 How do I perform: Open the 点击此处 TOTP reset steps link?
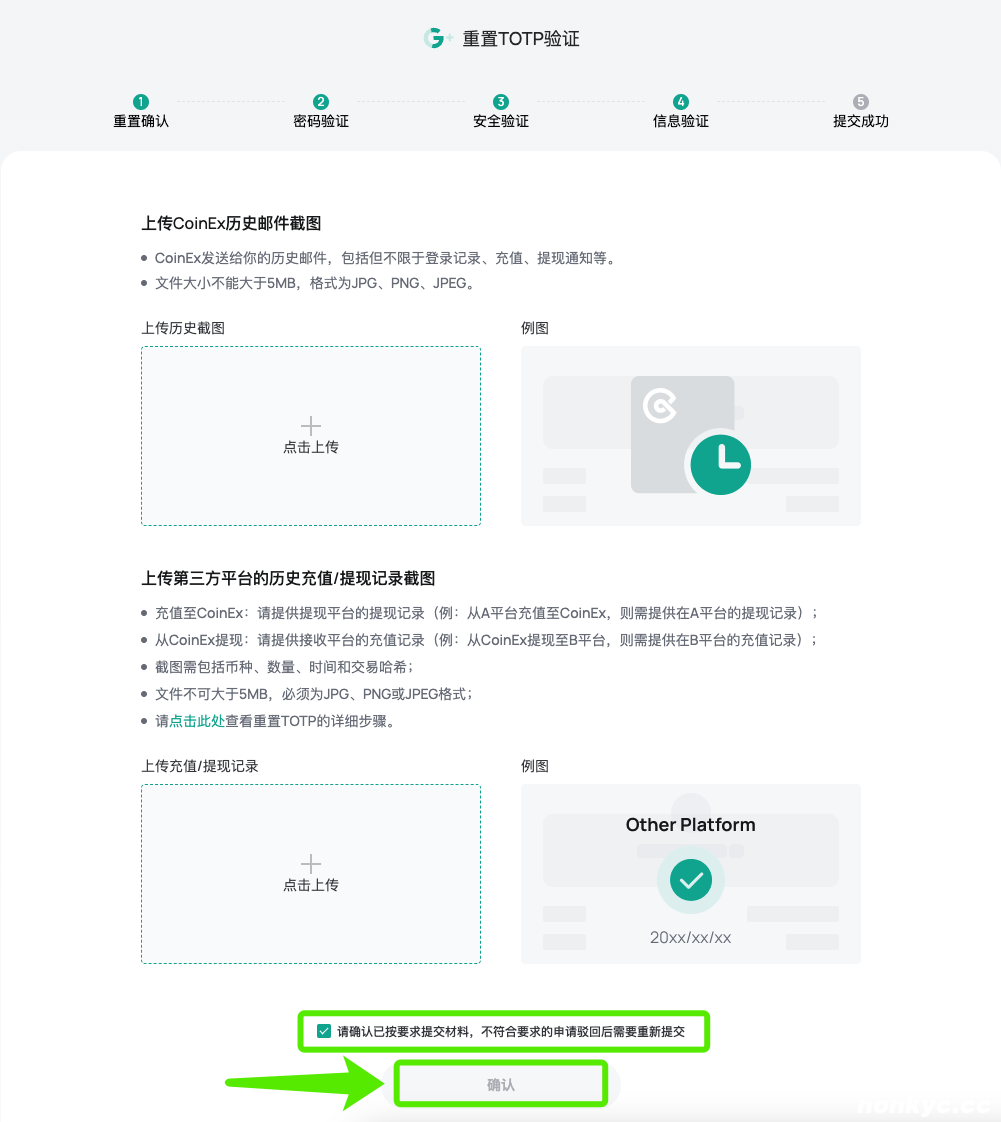tap(197, 721)
